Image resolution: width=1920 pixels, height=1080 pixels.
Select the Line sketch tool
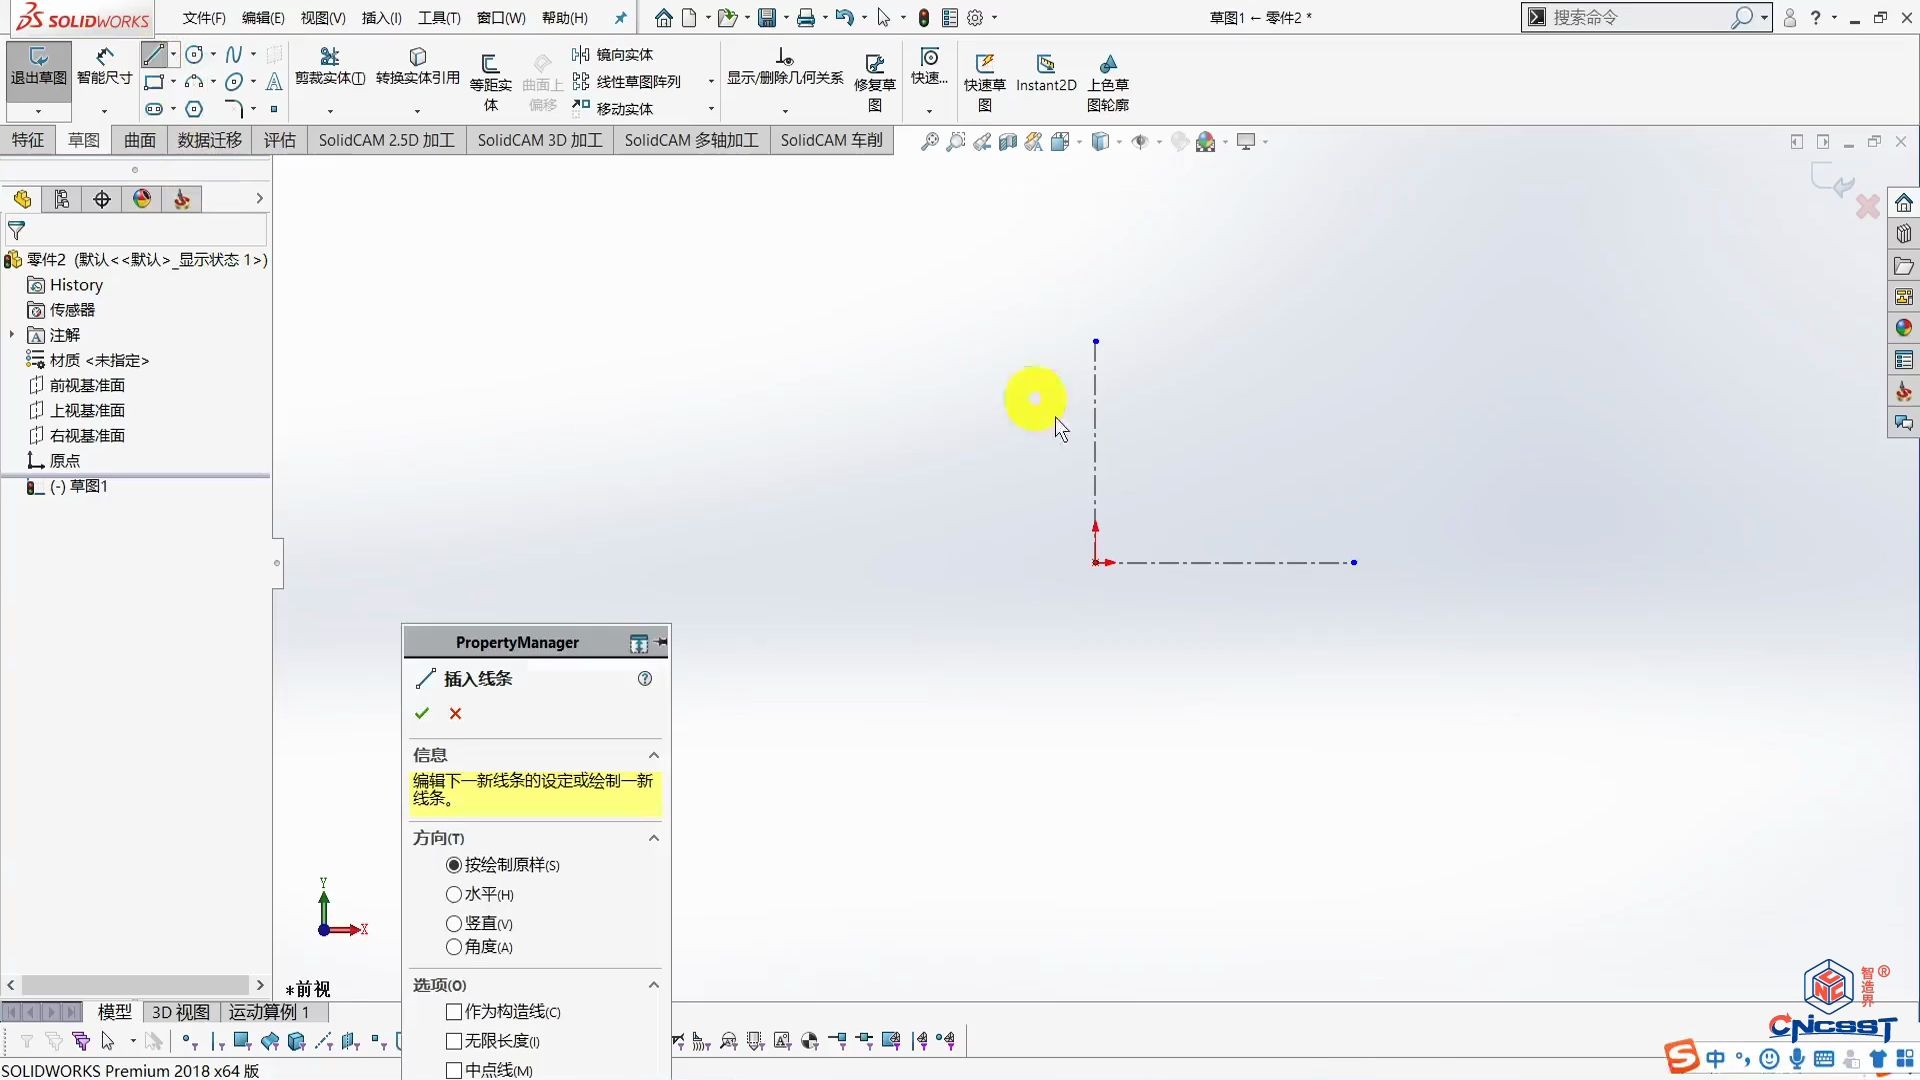tap(153, 54)
